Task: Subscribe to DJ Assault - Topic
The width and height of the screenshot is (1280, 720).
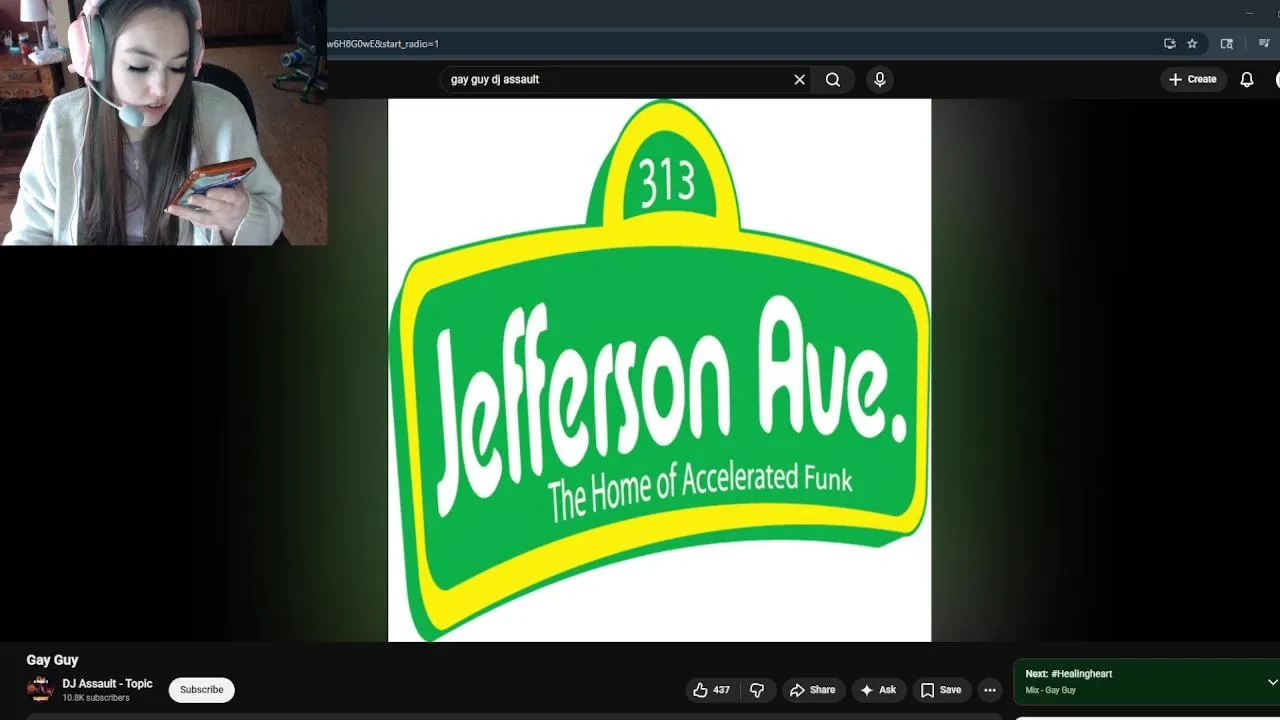Action: coord(201,690)
